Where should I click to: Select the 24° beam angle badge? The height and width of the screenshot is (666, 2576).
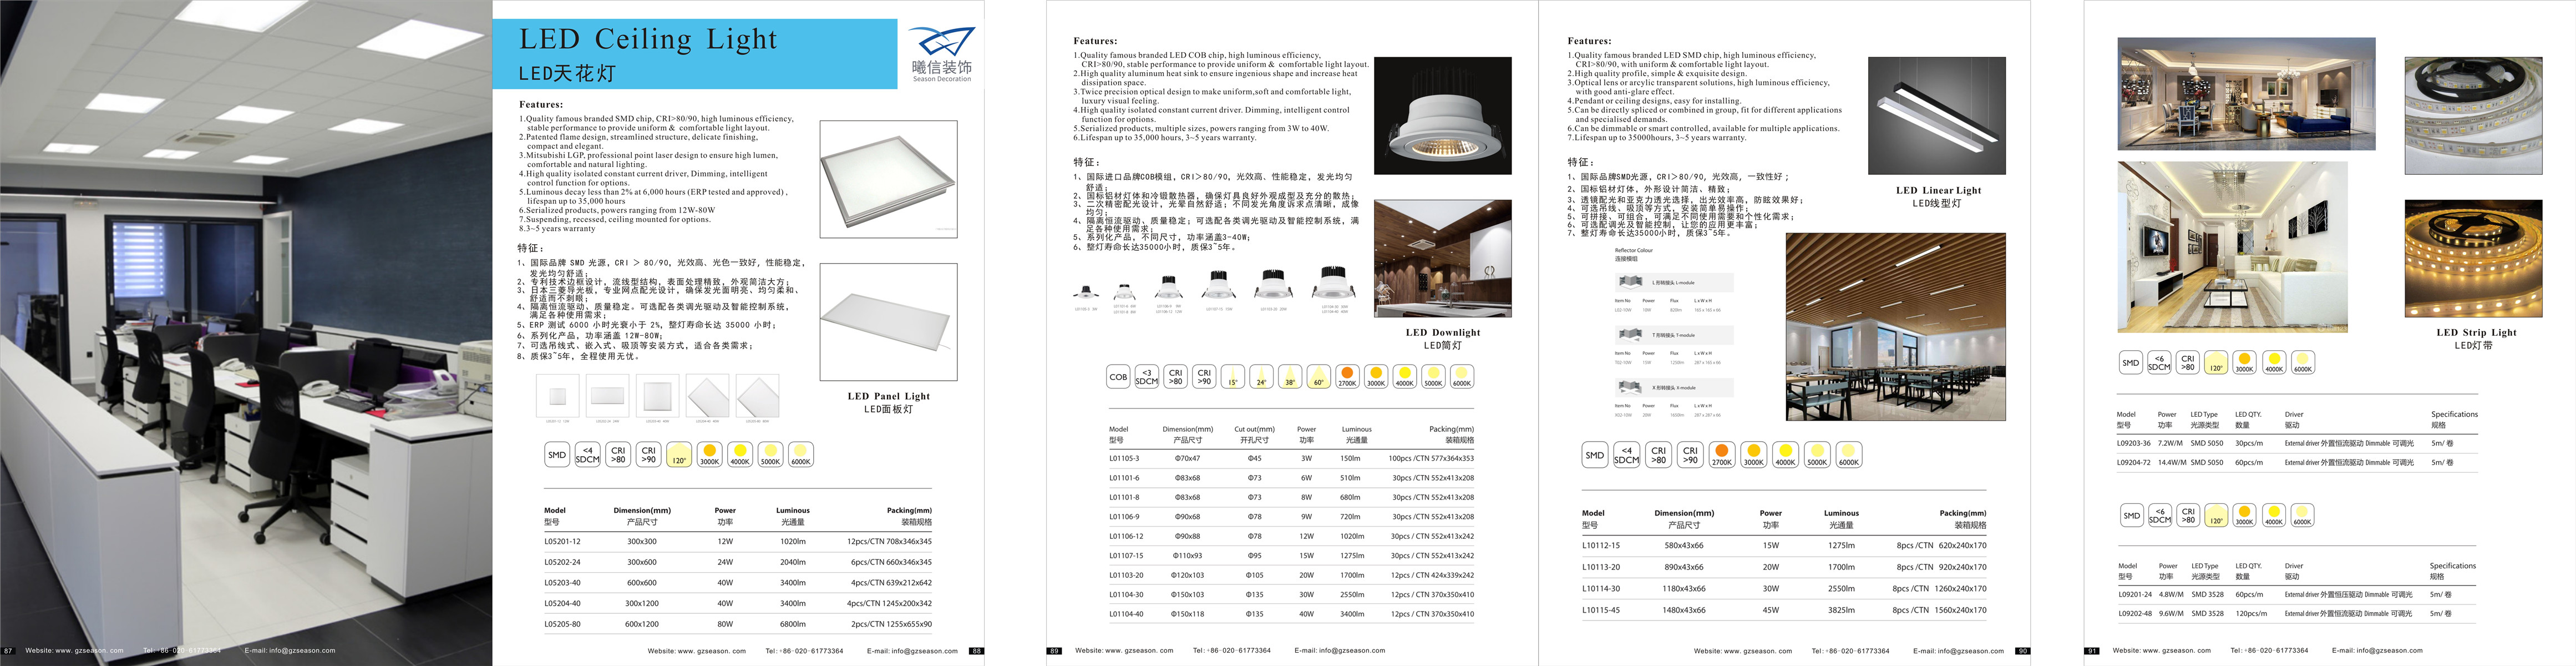point(1262,377)
